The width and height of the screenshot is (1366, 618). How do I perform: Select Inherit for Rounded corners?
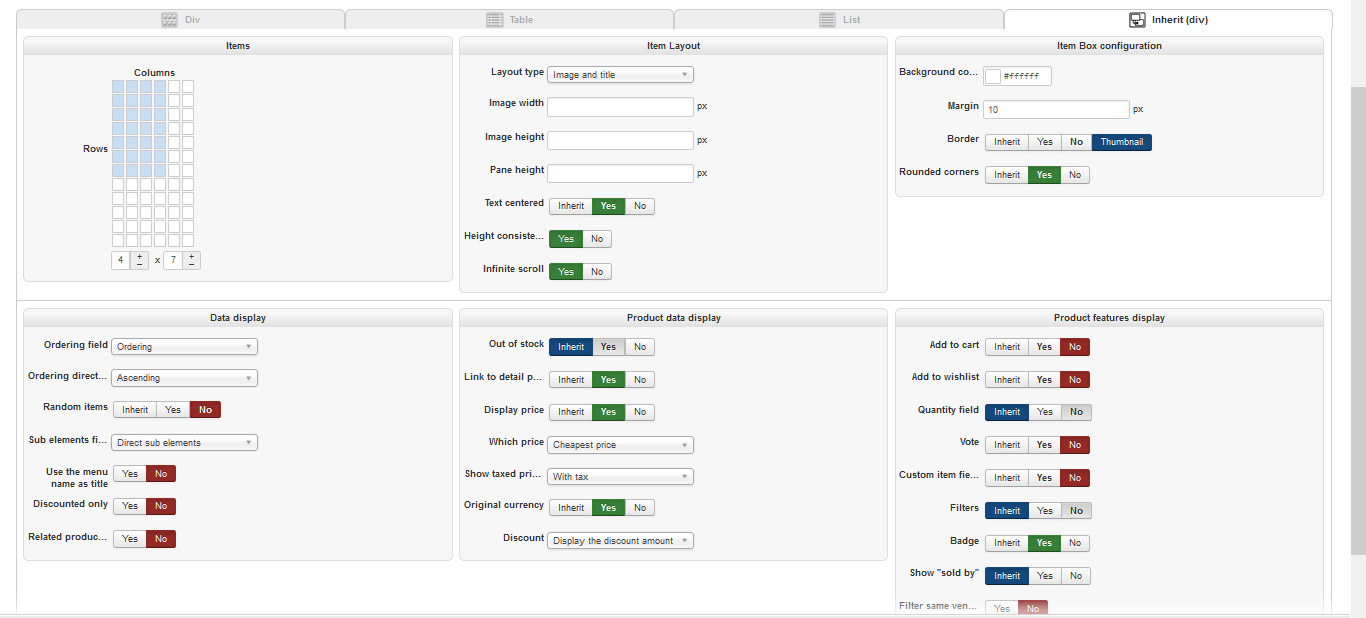pos(1007,175)
